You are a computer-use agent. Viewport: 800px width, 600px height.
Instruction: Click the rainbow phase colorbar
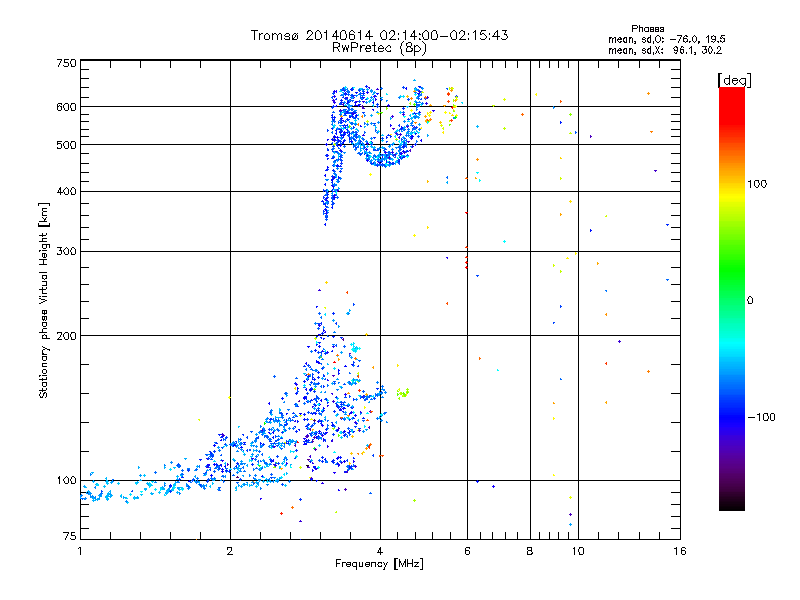(732, 299)
